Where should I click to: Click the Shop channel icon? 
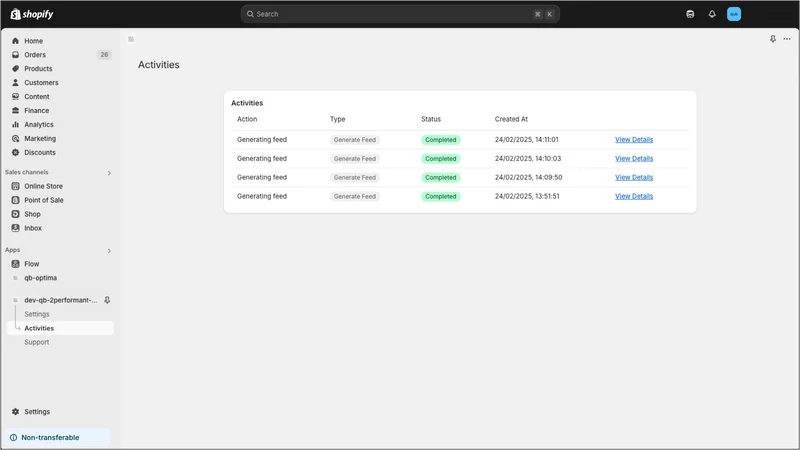tap(15, 214)
